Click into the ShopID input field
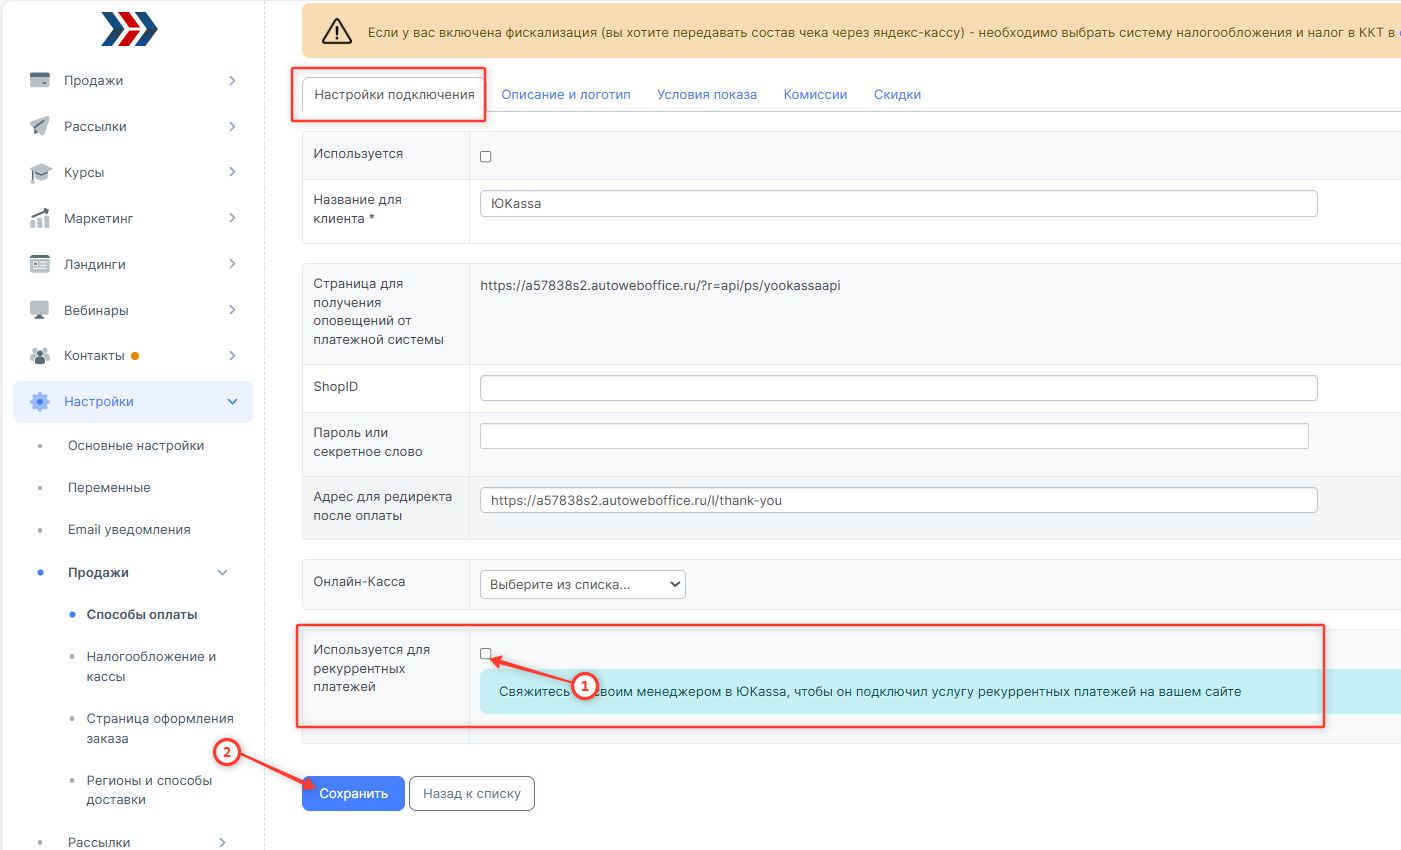Screen dimensions: 1401x850 (x=898, y=388)
